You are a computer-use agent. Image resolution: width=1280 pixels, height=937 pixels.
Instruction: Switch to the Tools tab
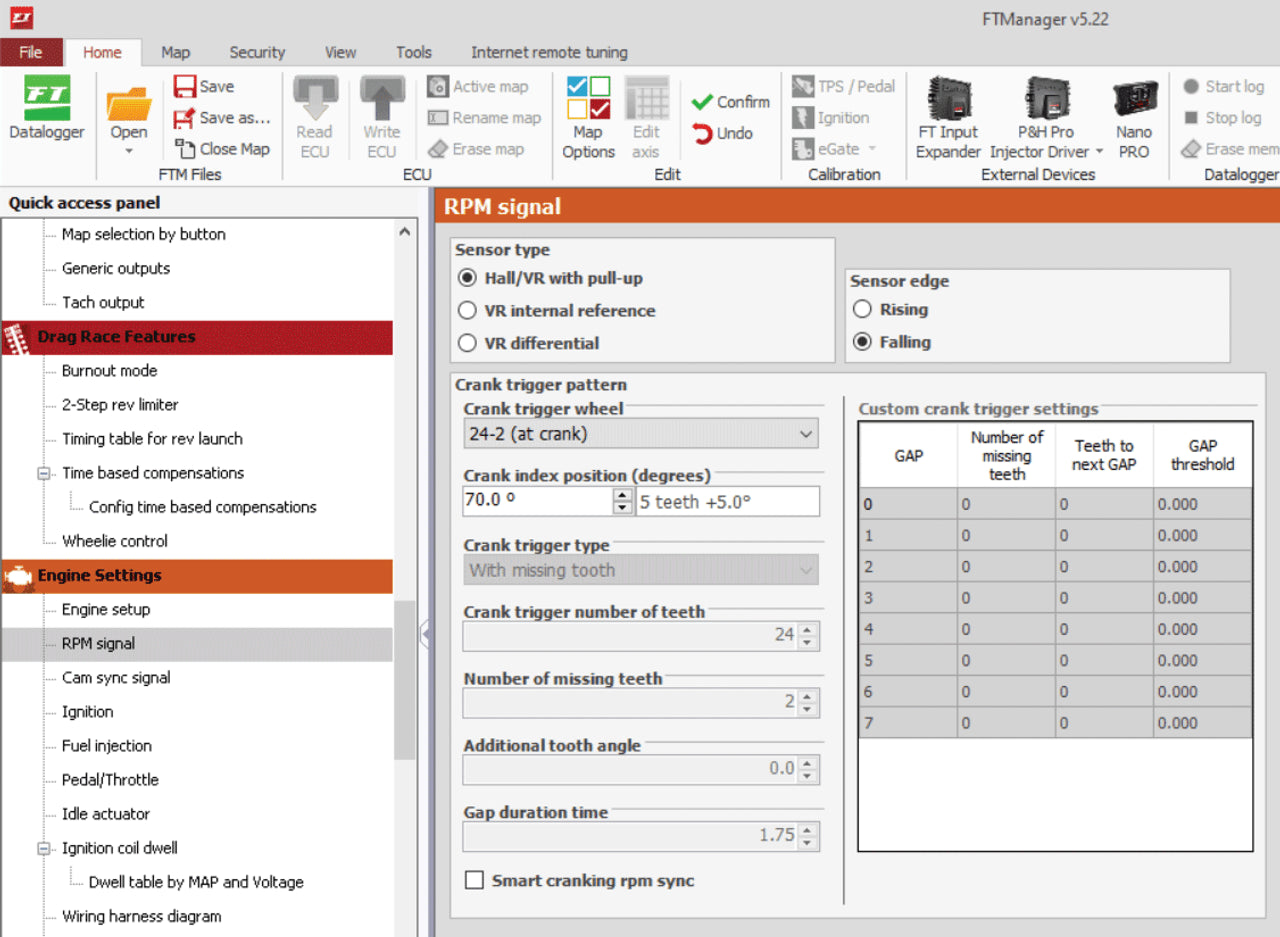(413, 52)
